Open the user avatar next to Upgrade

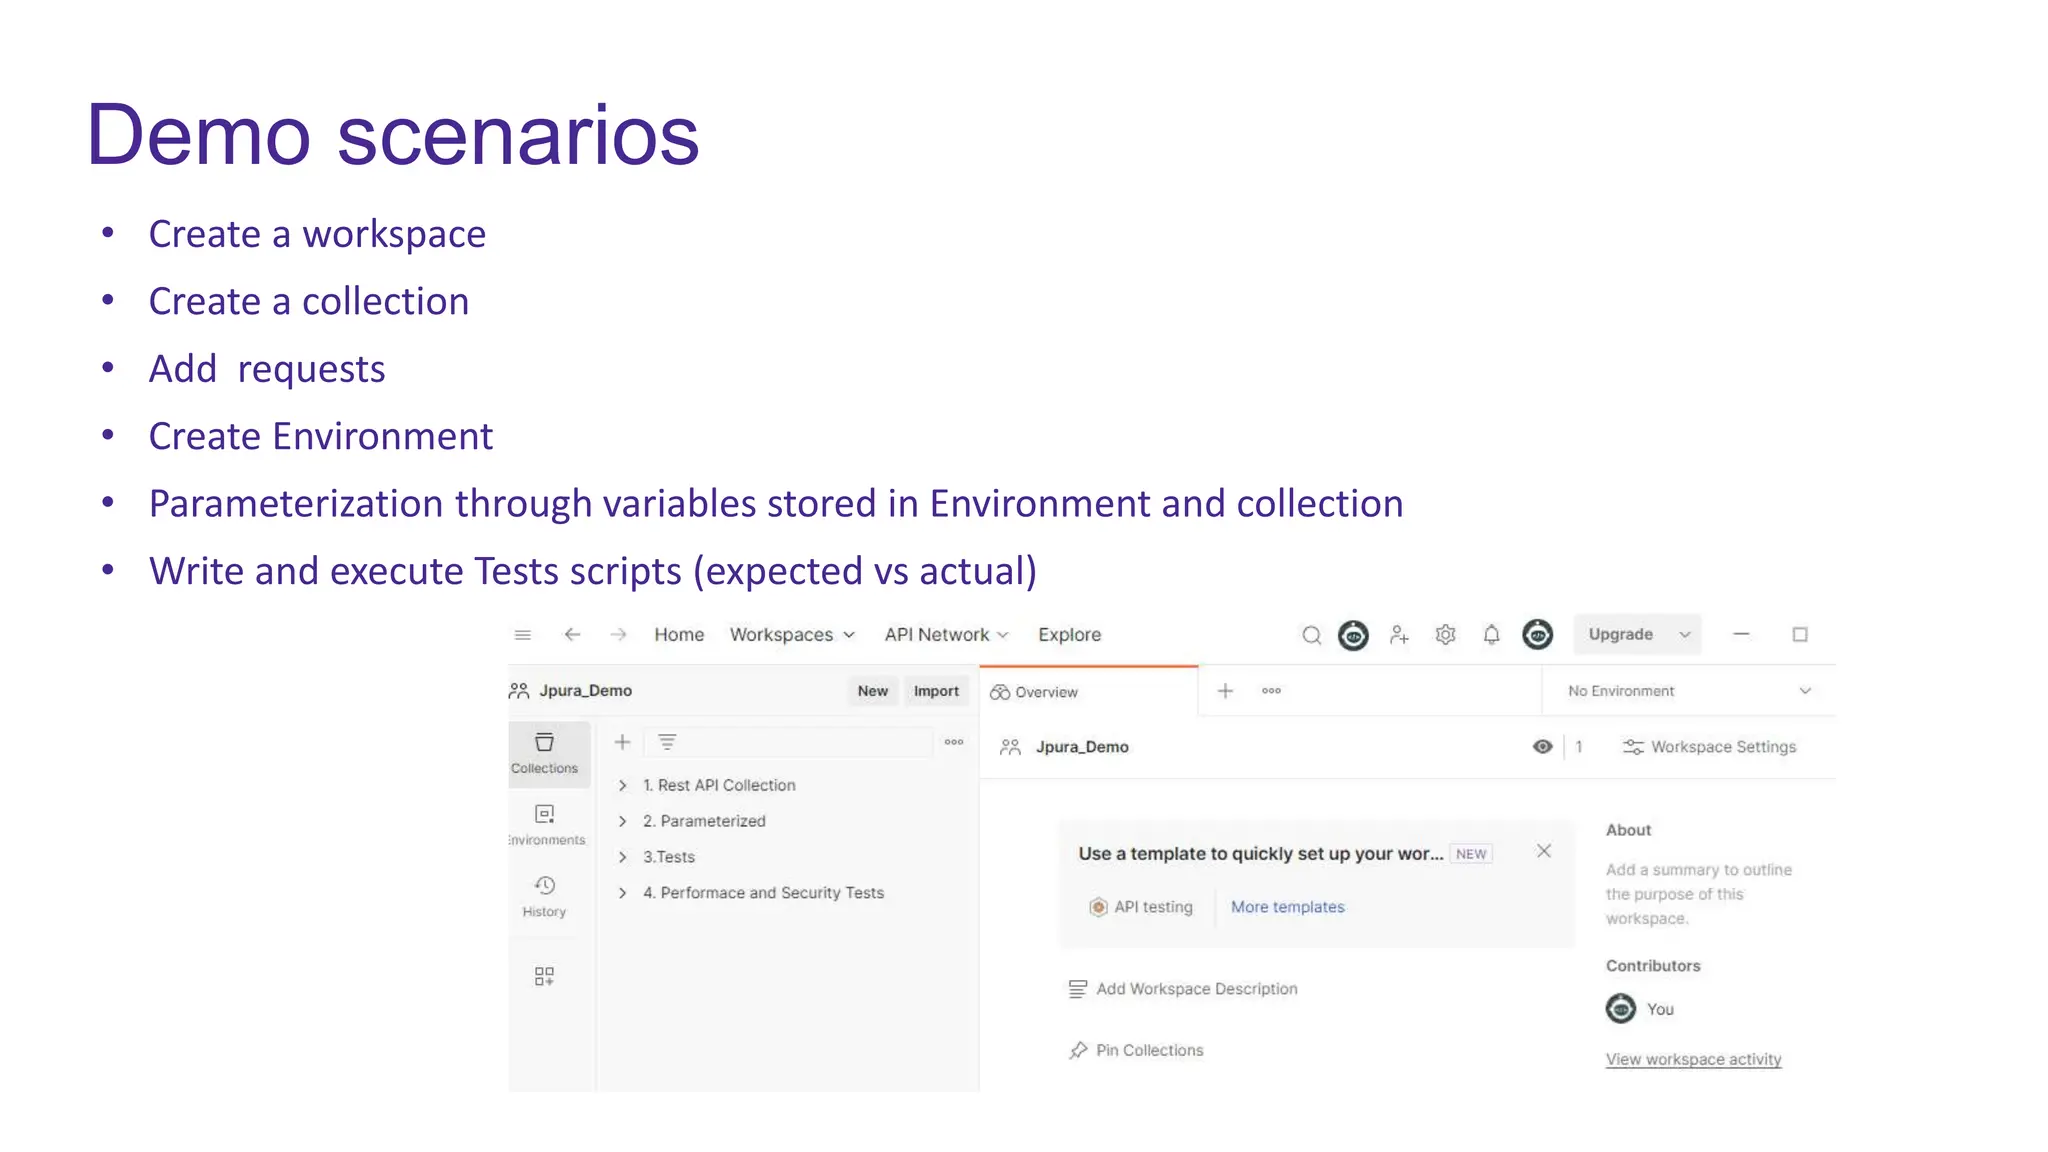click(x=1537, y=634)
